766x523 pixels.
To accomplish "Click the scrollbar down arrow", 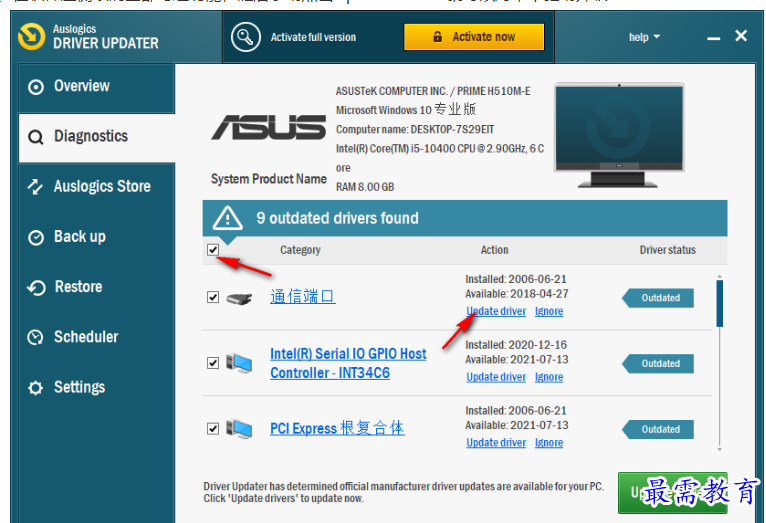I will point(720,449).
